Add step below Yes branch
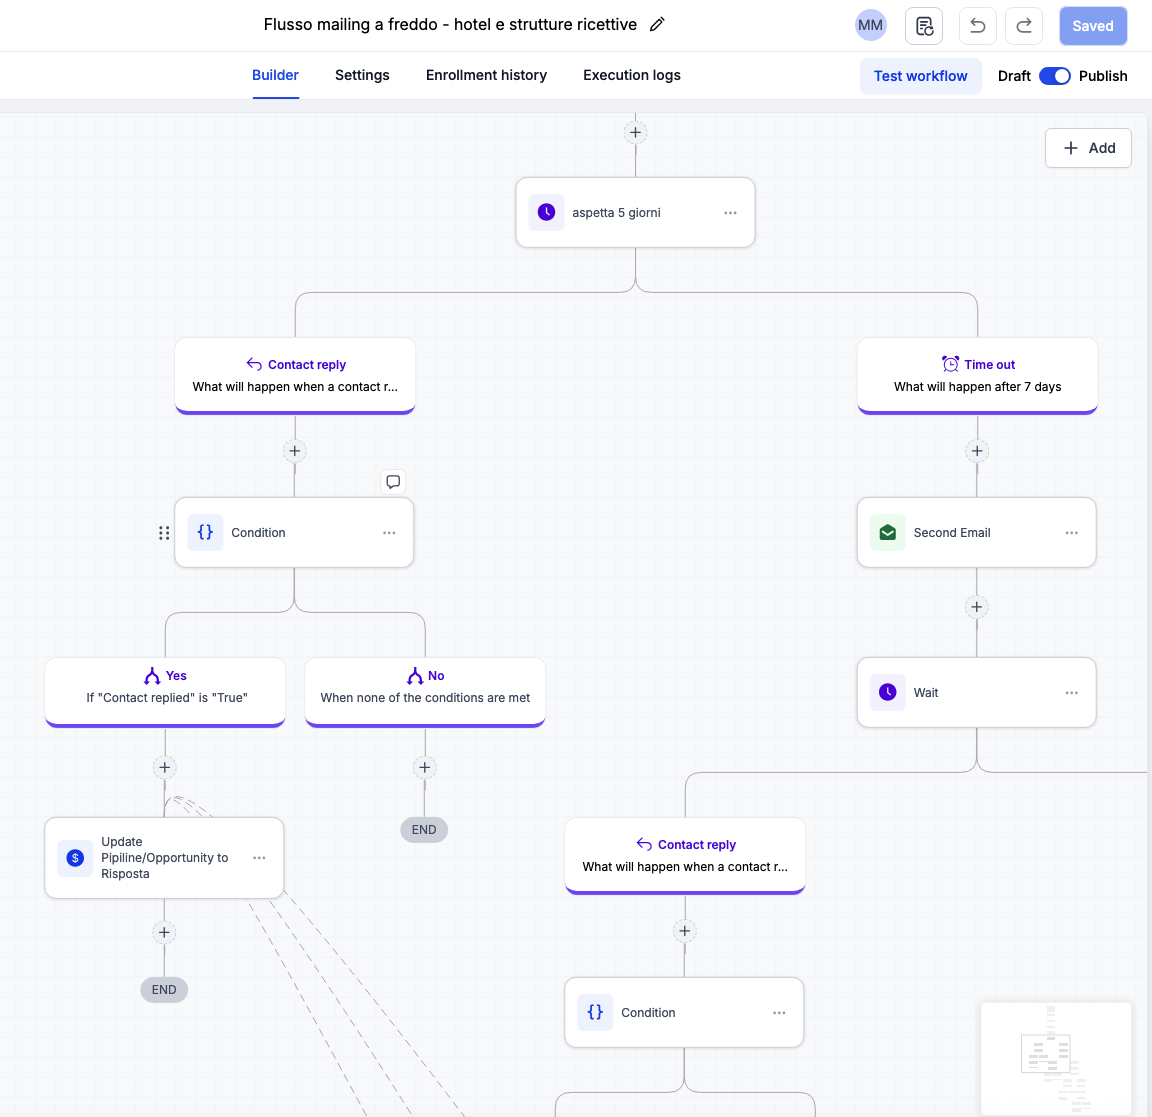 (x=165, y=768)
